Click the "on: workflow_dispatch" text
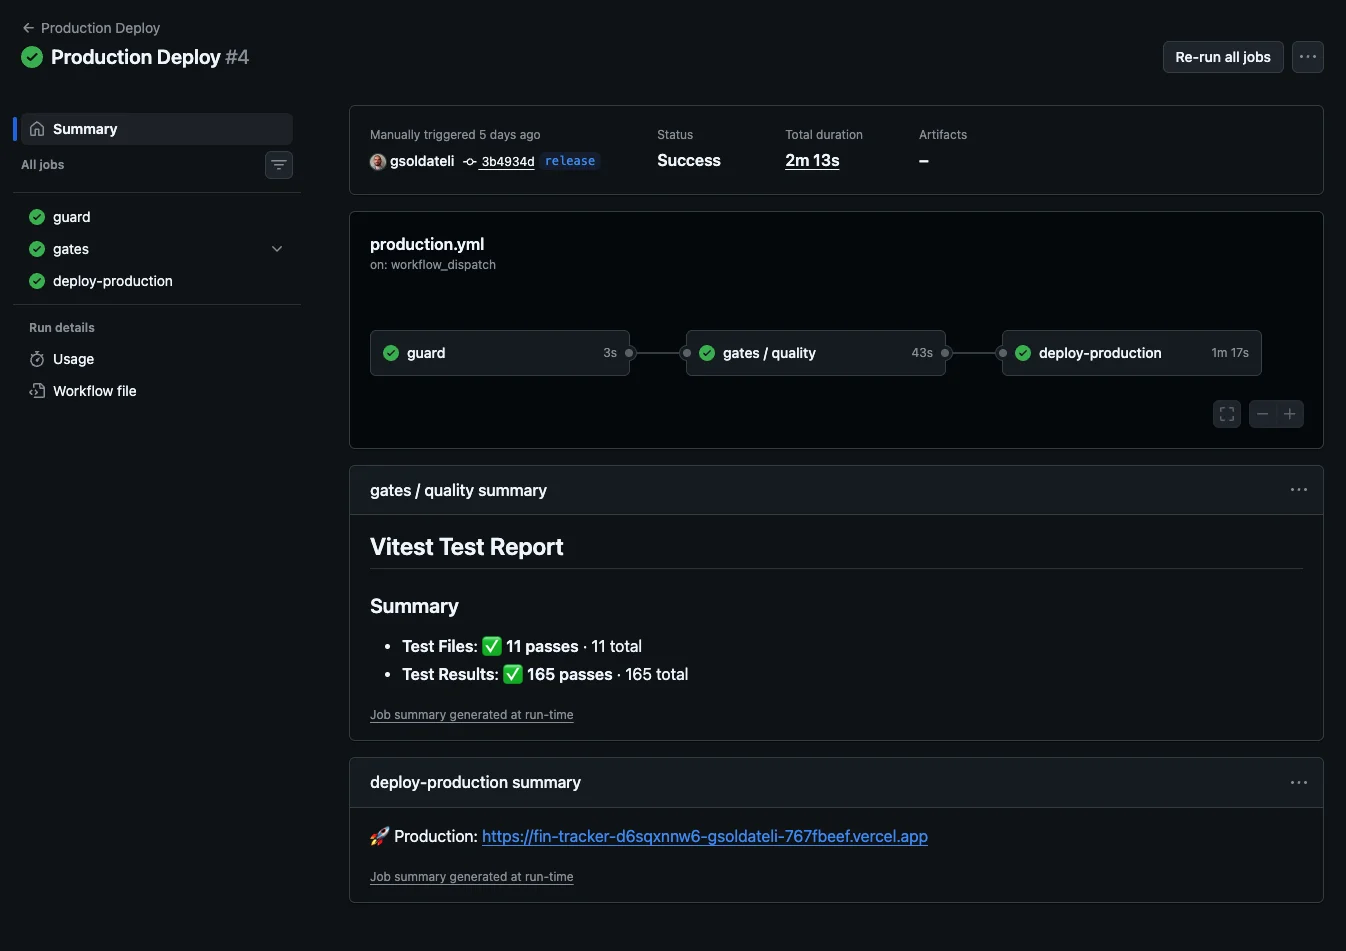The height and width of the screenshot is (951, 1346). point(433,265)
